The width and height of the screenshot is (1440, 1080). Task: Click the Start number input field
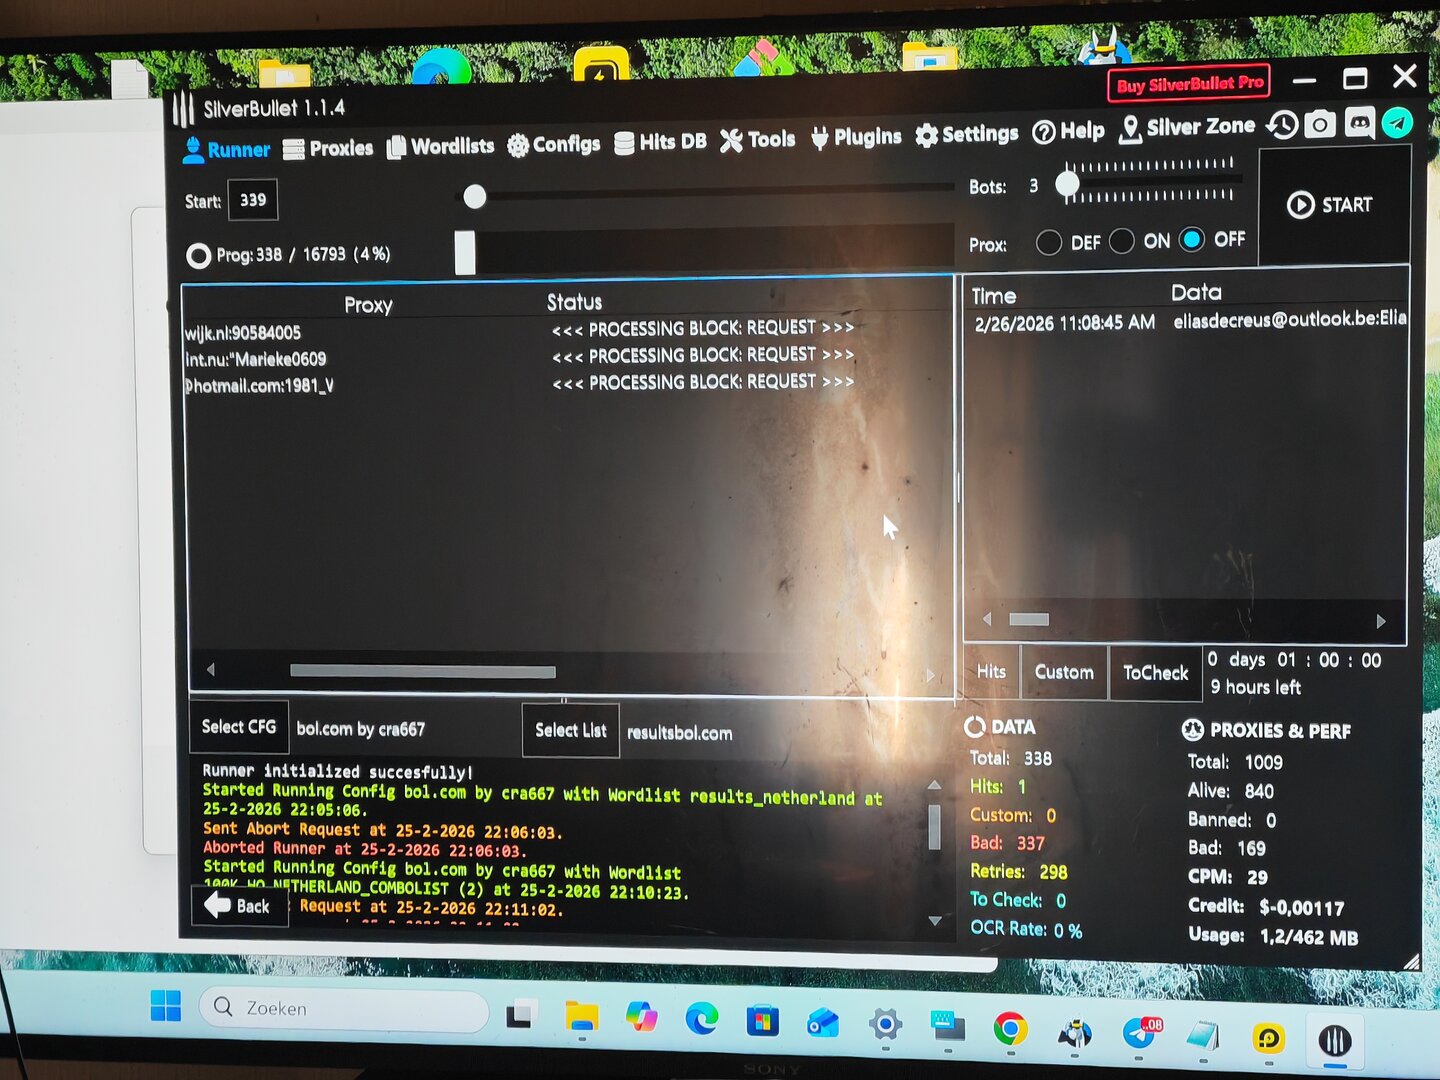[253, 200]
